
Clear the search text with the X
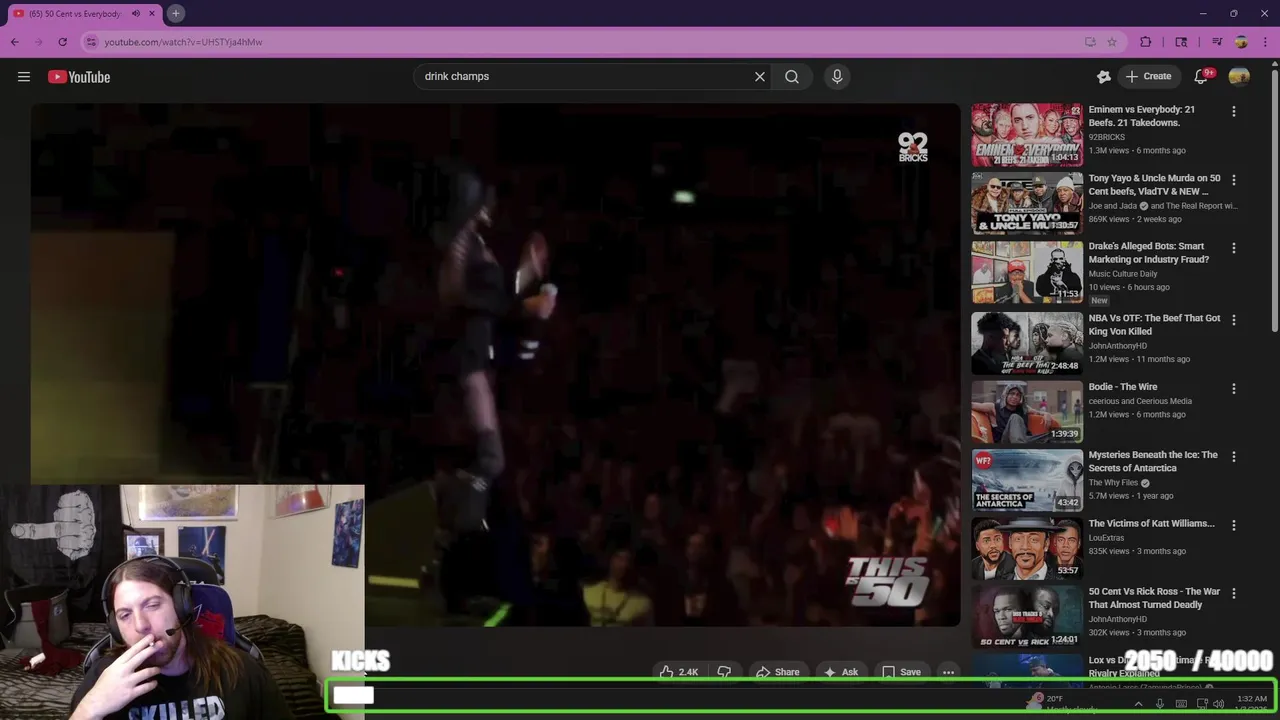point(760,76)
